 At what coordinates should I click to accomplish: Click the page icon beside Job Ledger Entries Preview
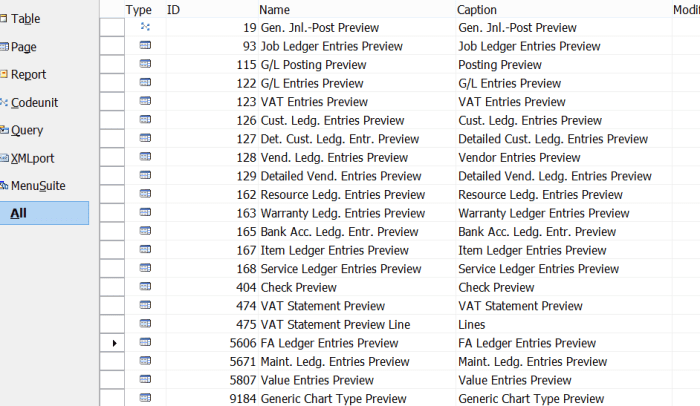coord(145,46)
